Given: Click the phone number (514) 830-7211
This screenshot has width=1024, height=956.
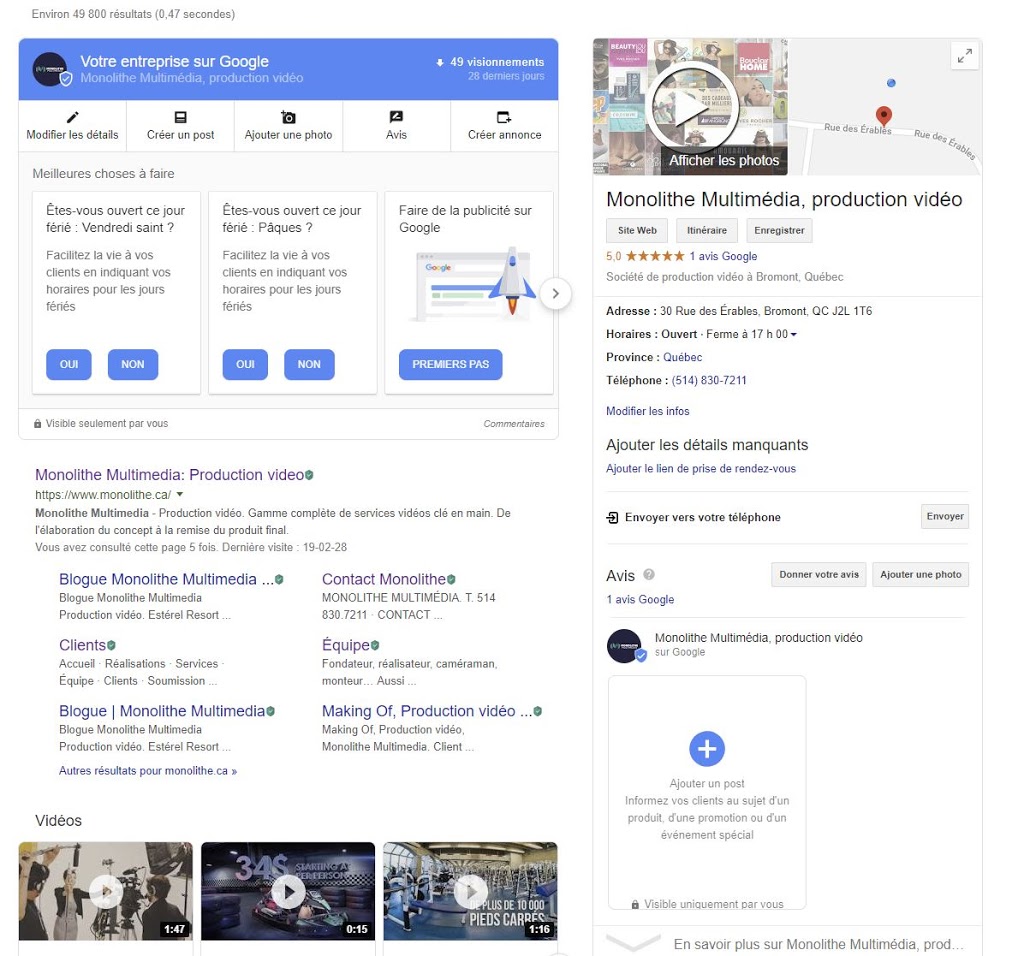Looking at the screenshot, I should 709,380.
